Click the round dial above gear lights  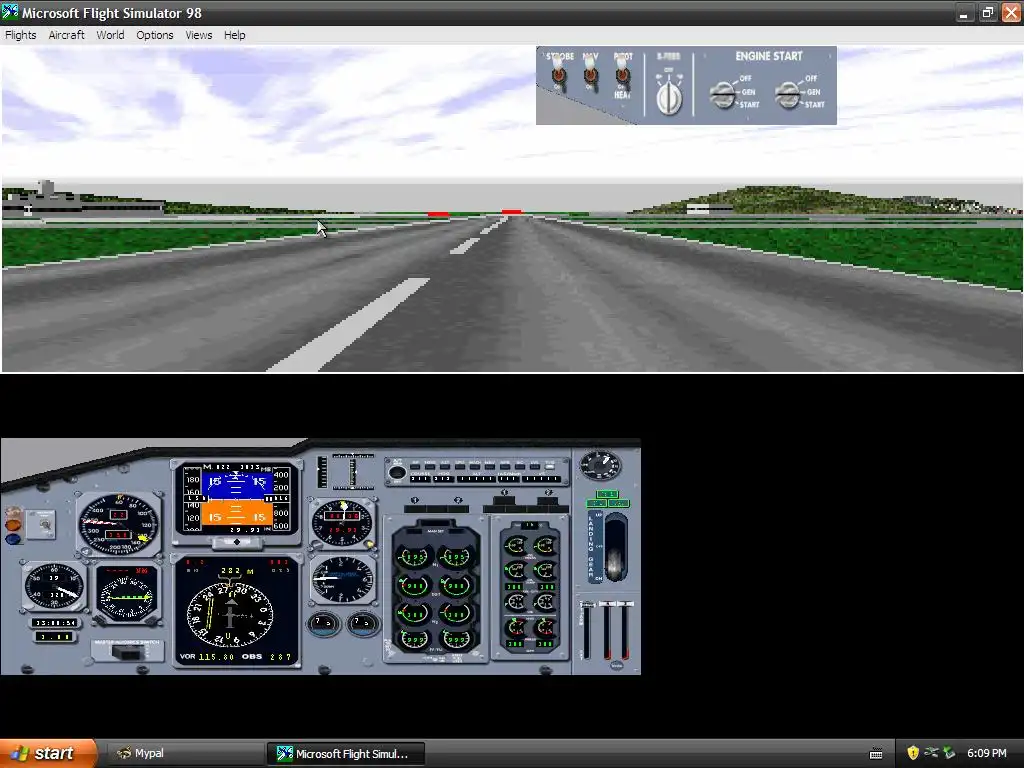[600, 465]
